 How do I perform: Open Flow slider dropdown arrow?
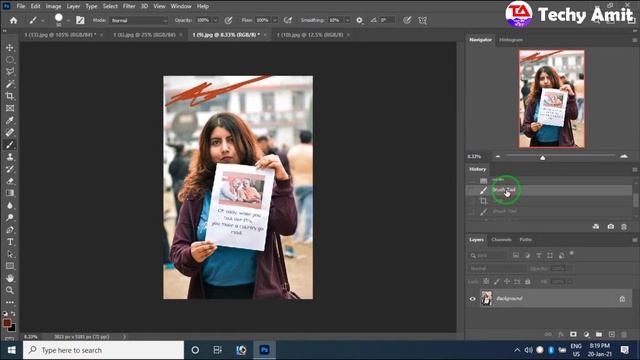[x=275, y=20]
